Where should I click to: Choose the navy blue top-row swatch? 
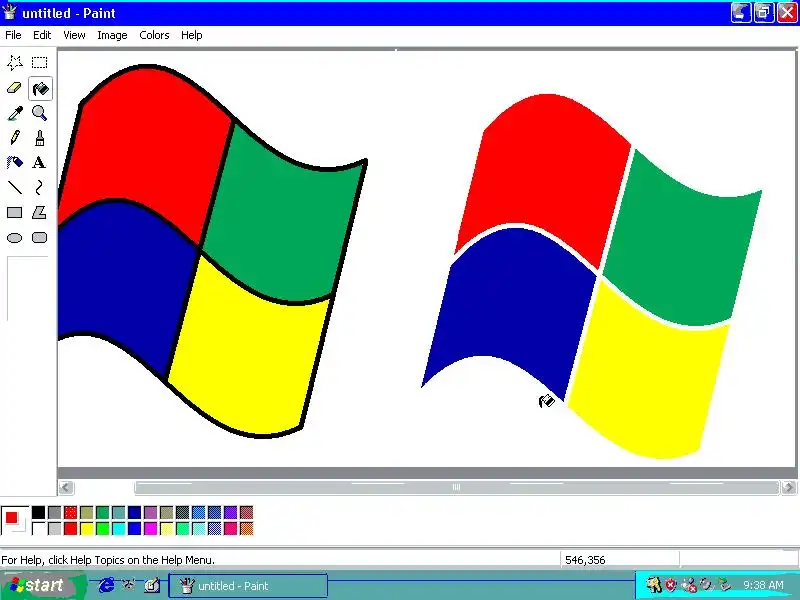tap(134, 512)
